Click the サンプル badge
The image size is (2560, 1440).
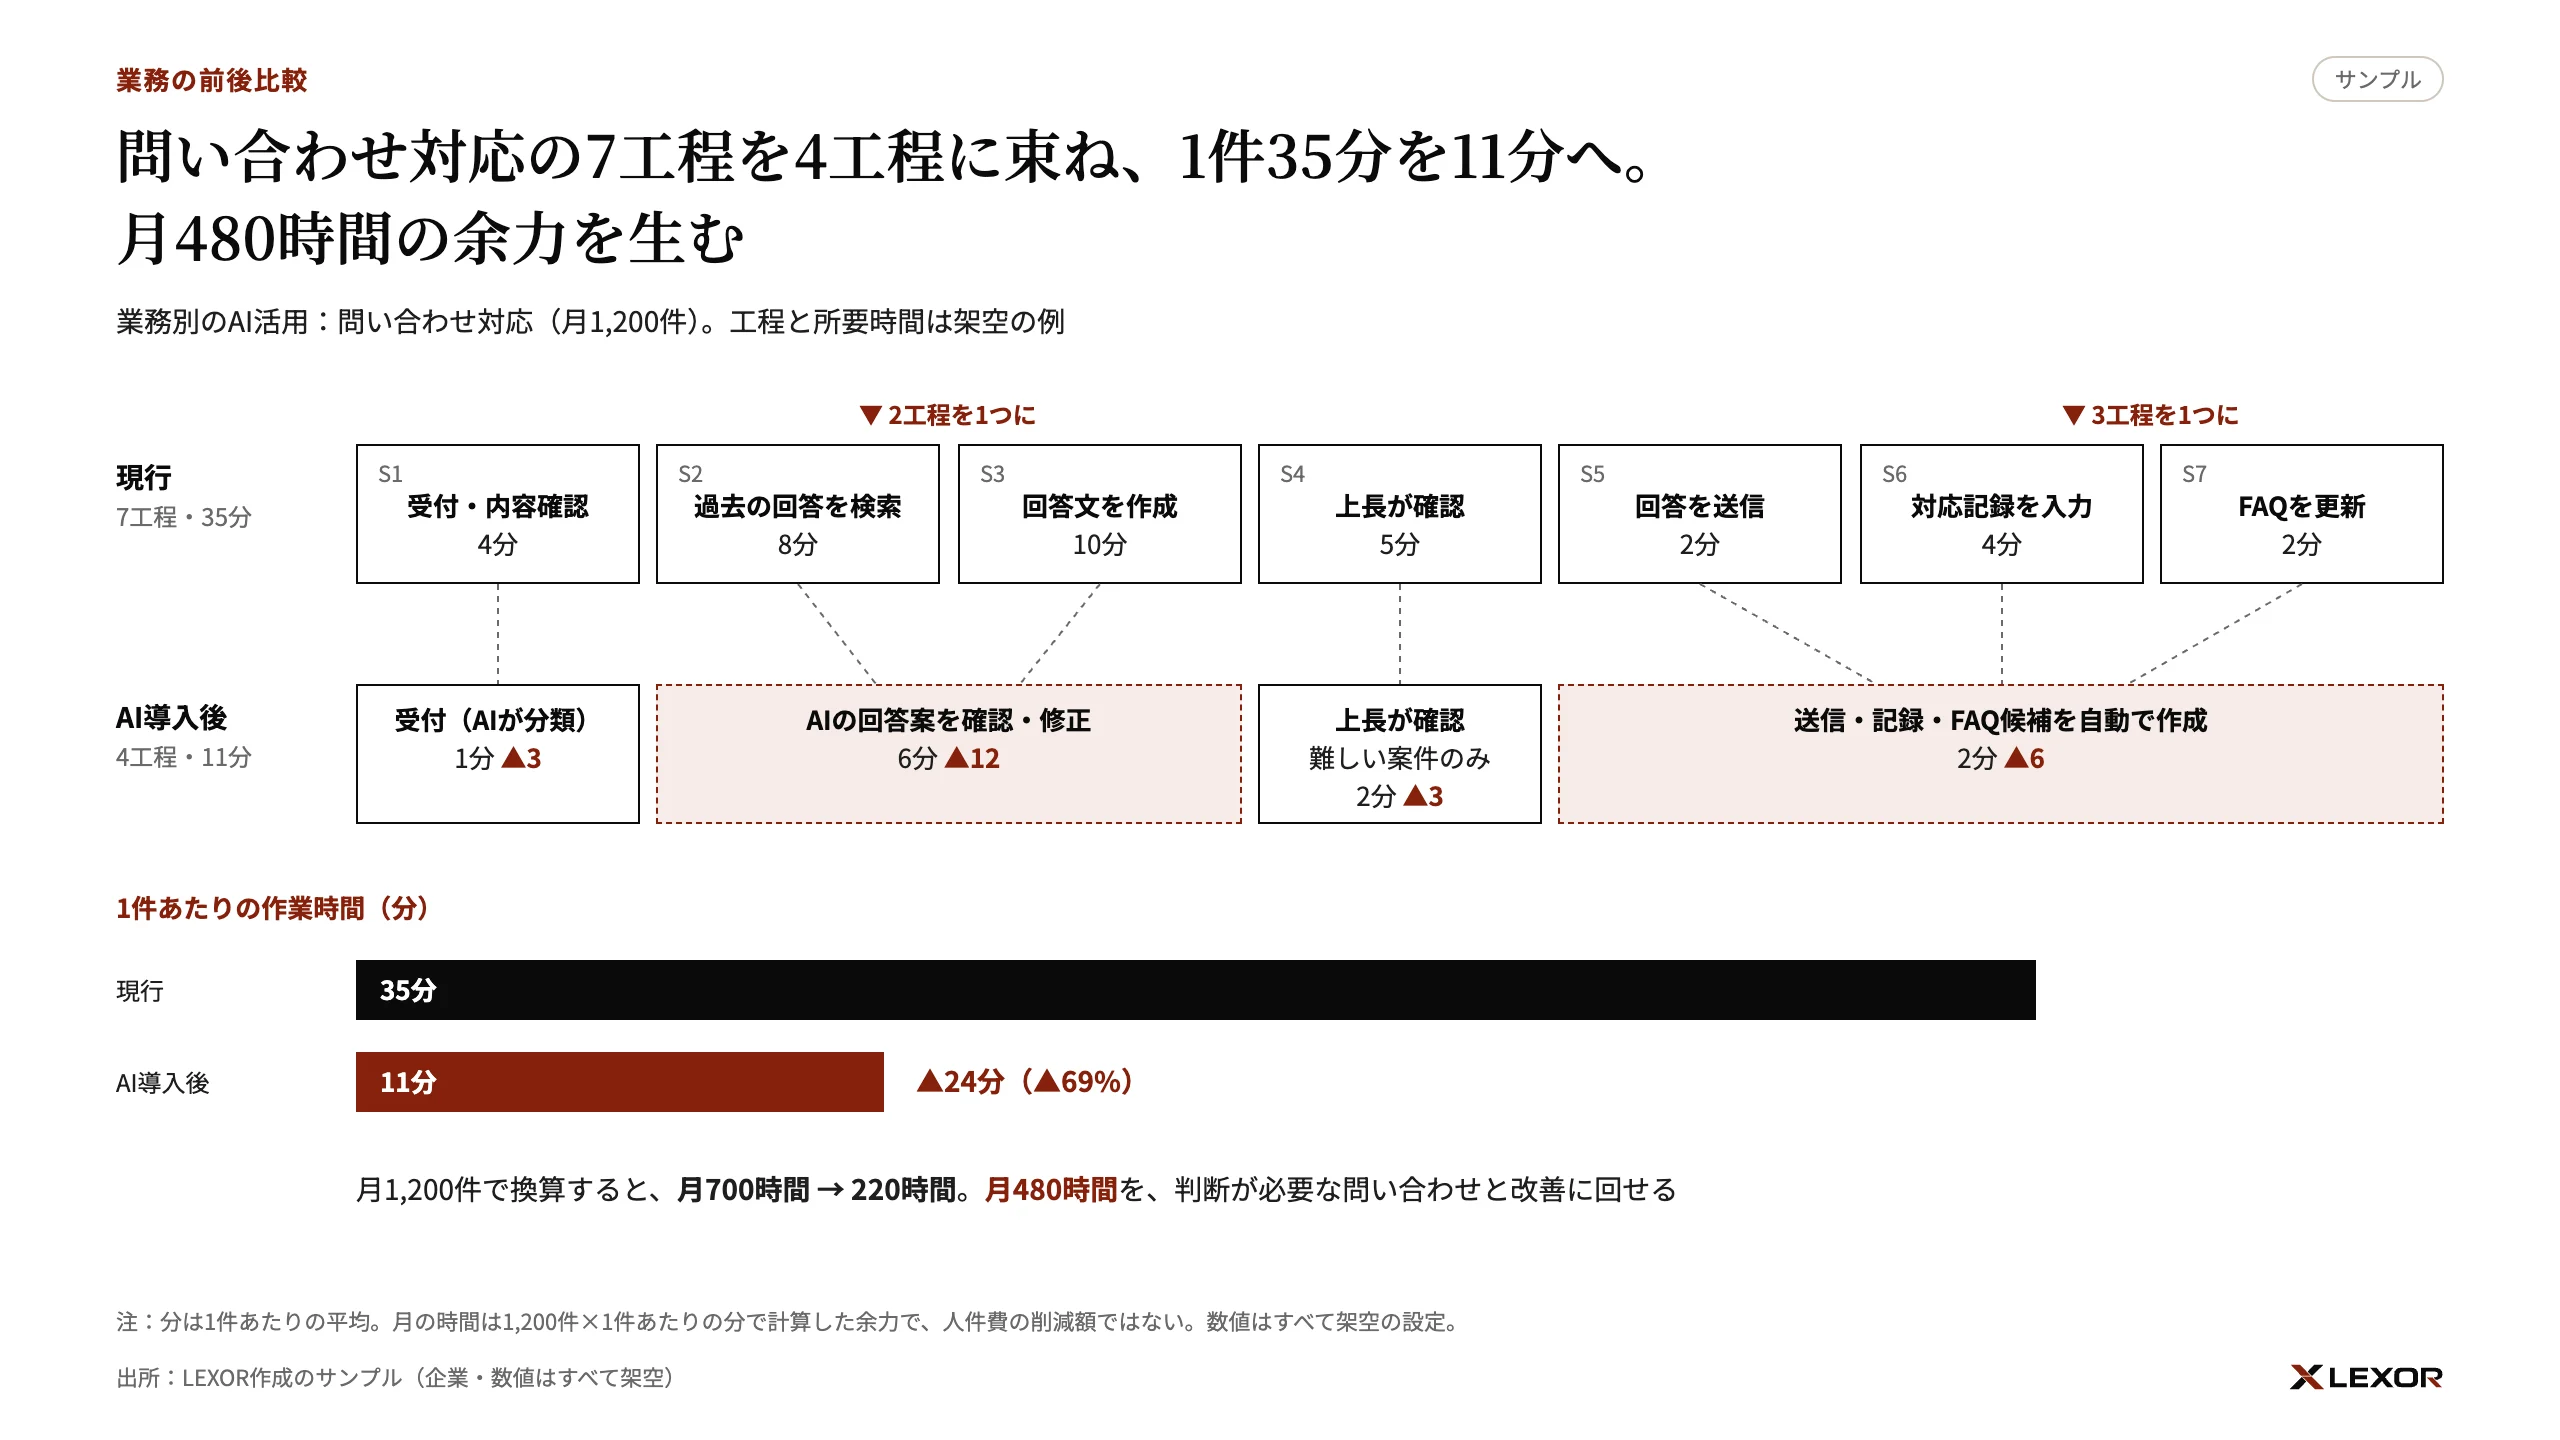coord(2377,79)
